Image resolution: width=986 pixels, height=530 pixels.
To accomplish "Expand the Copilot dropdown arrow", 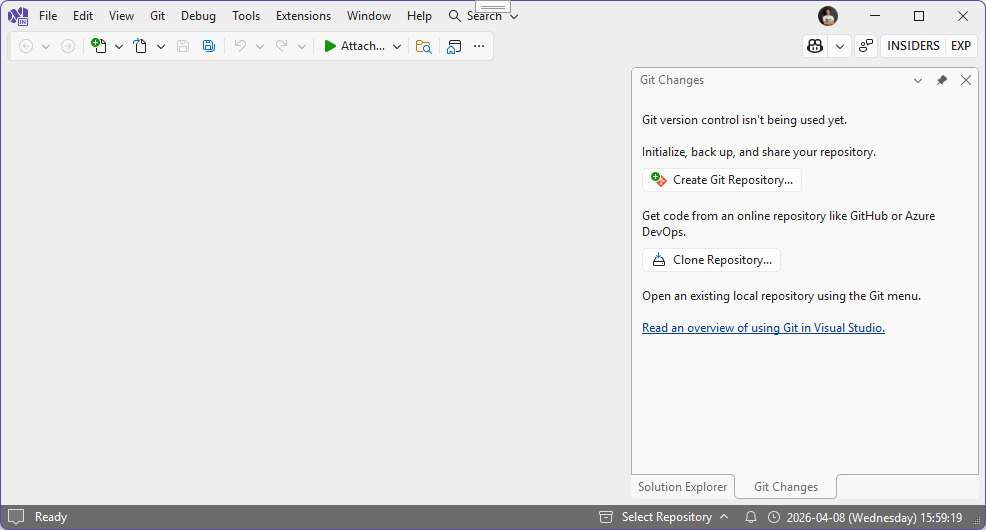I will tap(839, 46).
